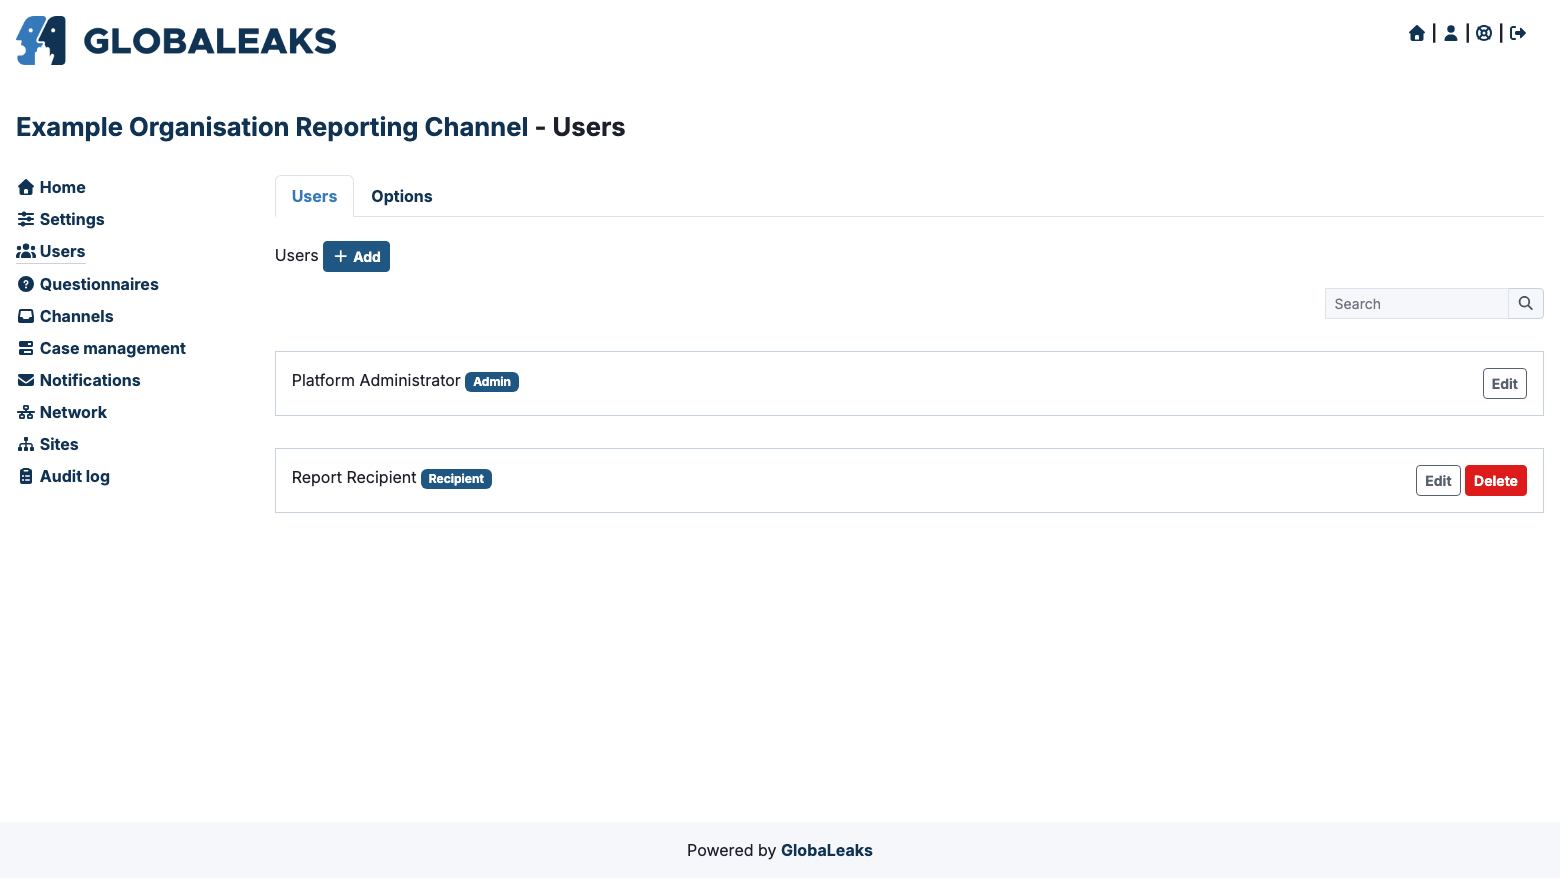Click the Recipient role badge
Image resolution: width=1560 pixels, height=878 pixels.
[456, 478]
